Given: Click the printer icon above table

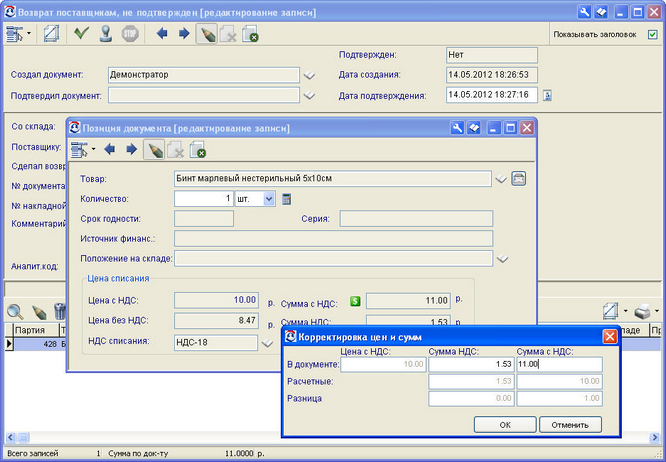Looking at the screenshot, I should click(642, 312).
